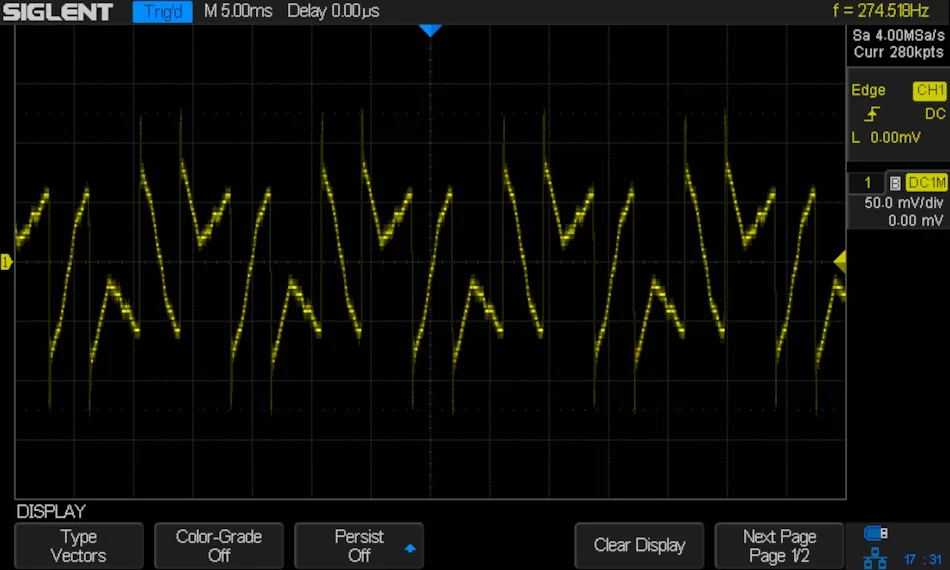Image resolution: width=950 pixels, height=570 pixels.
Task: Go to Next Page 1/2
Action: click(779, 546)
